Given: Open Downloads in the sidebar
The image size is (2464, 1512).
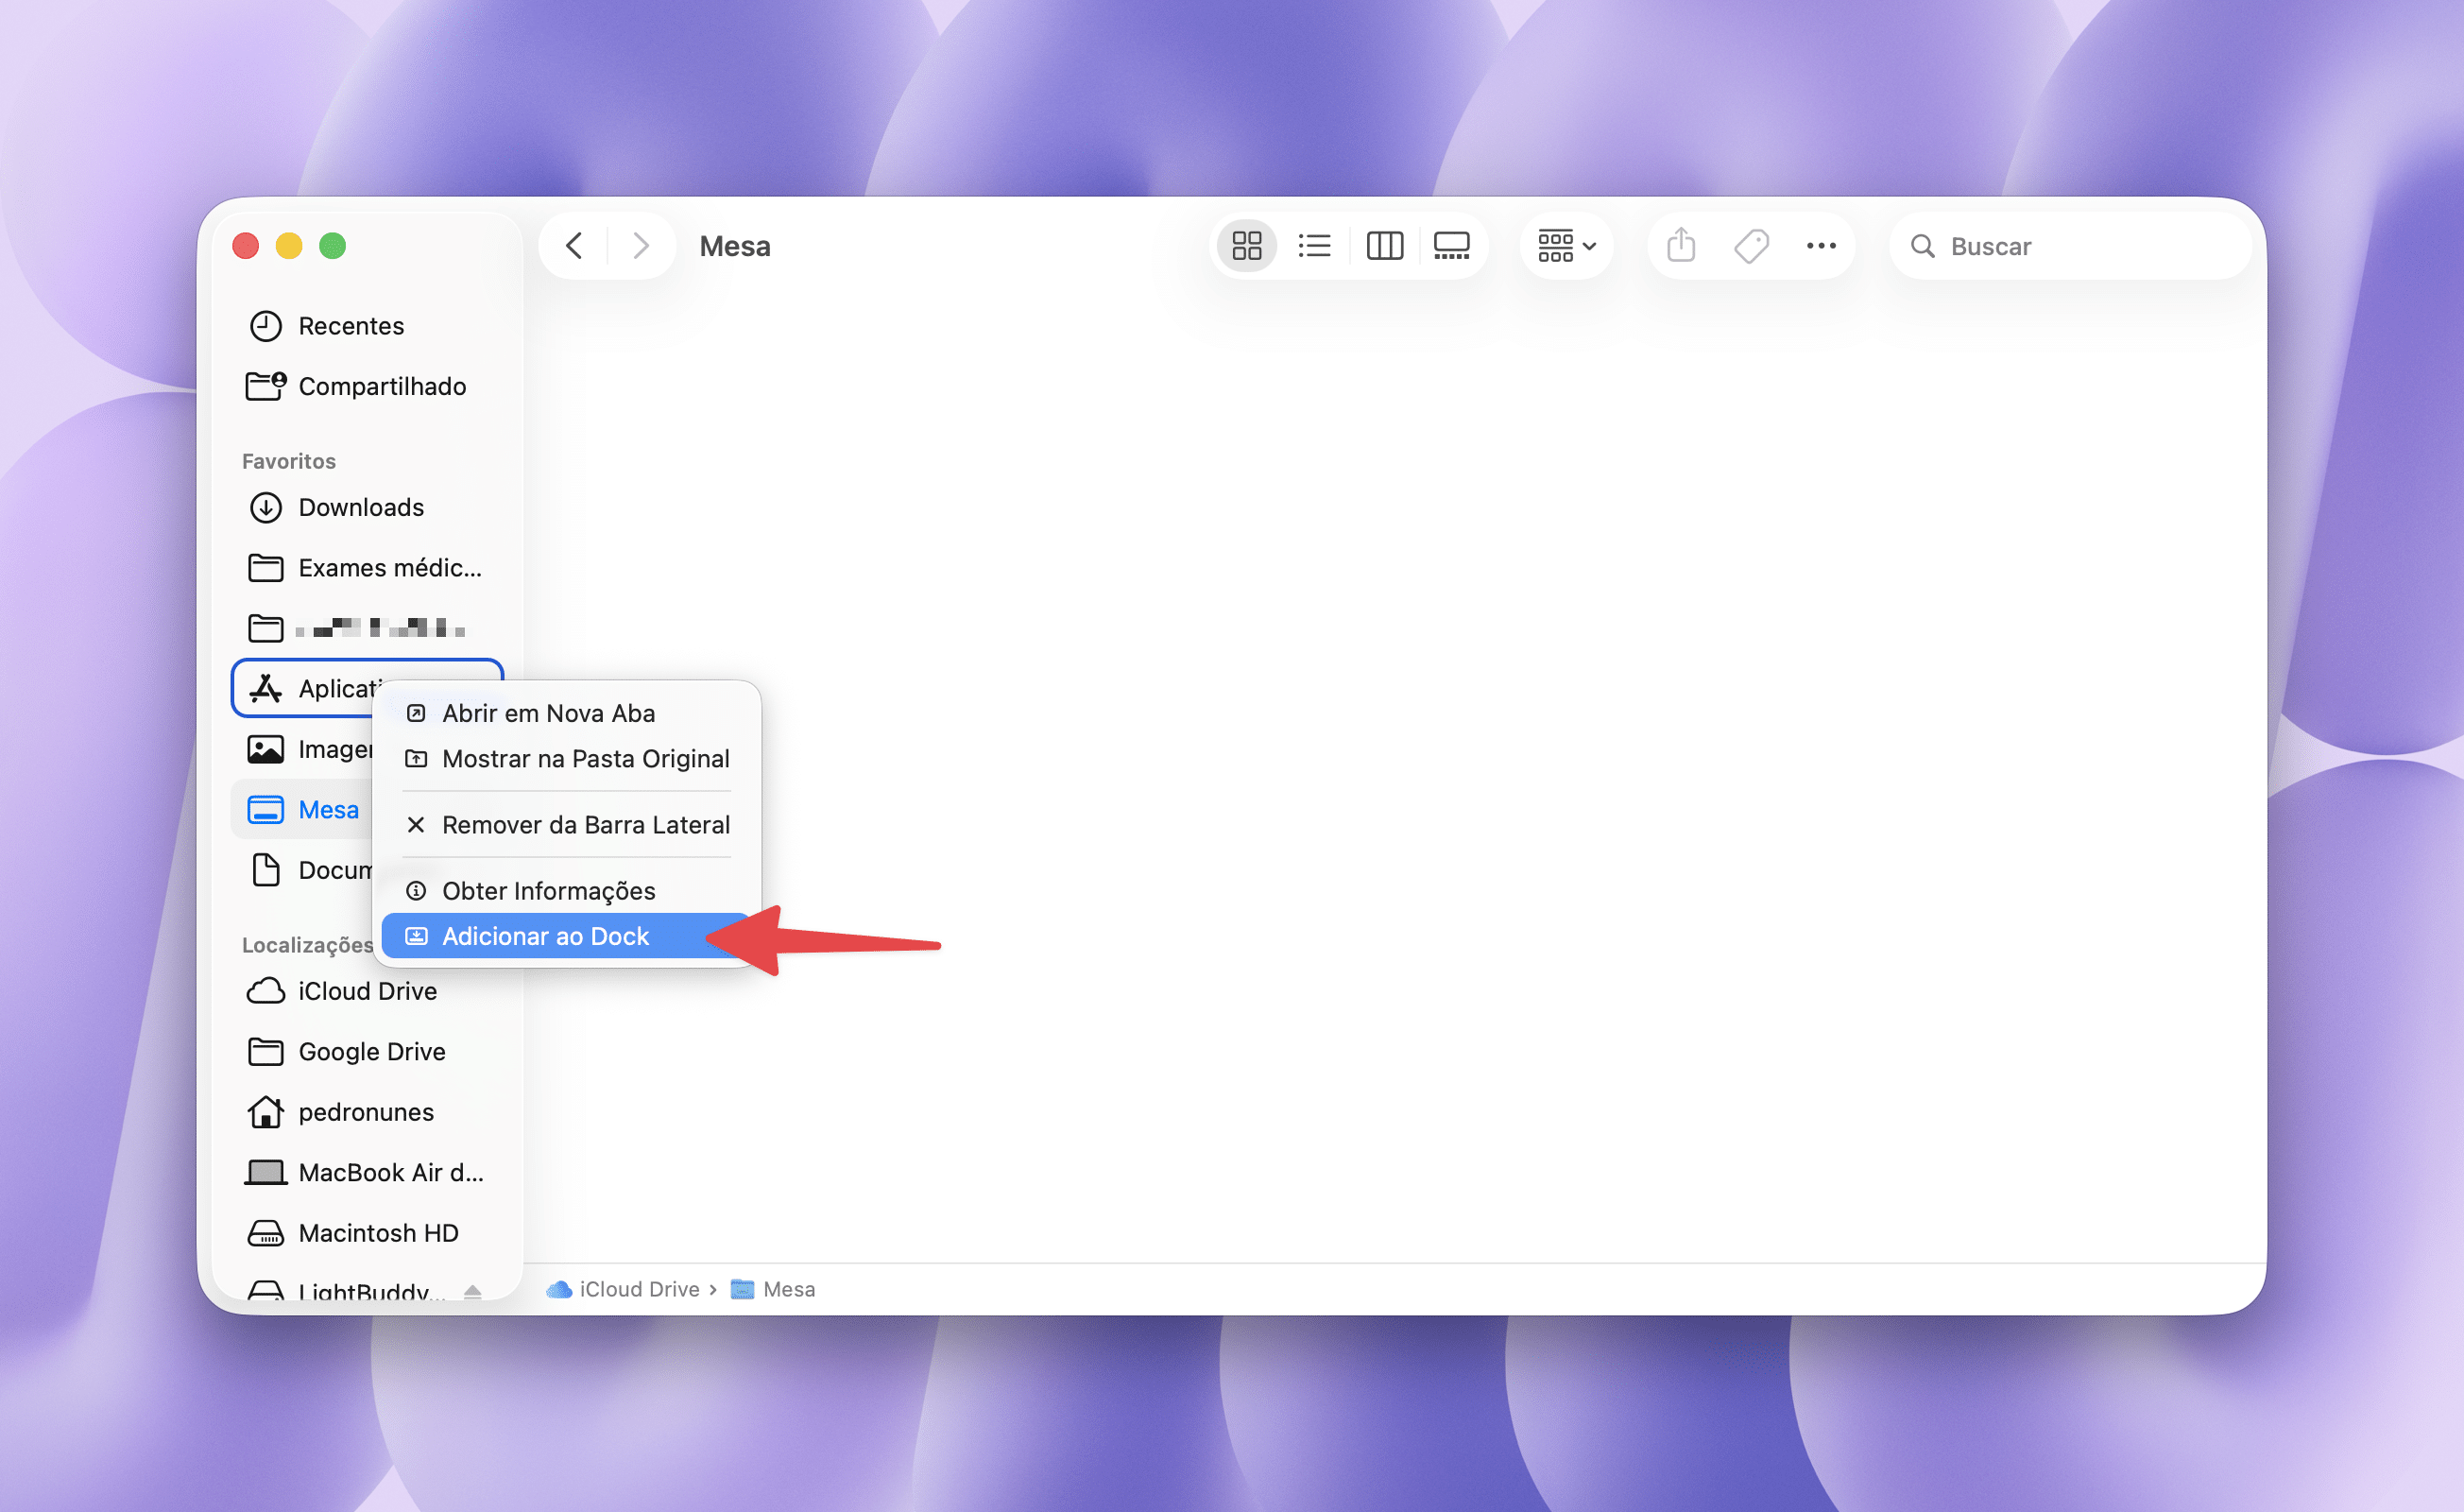Looking at the screenshot, I should coord(361,508).
